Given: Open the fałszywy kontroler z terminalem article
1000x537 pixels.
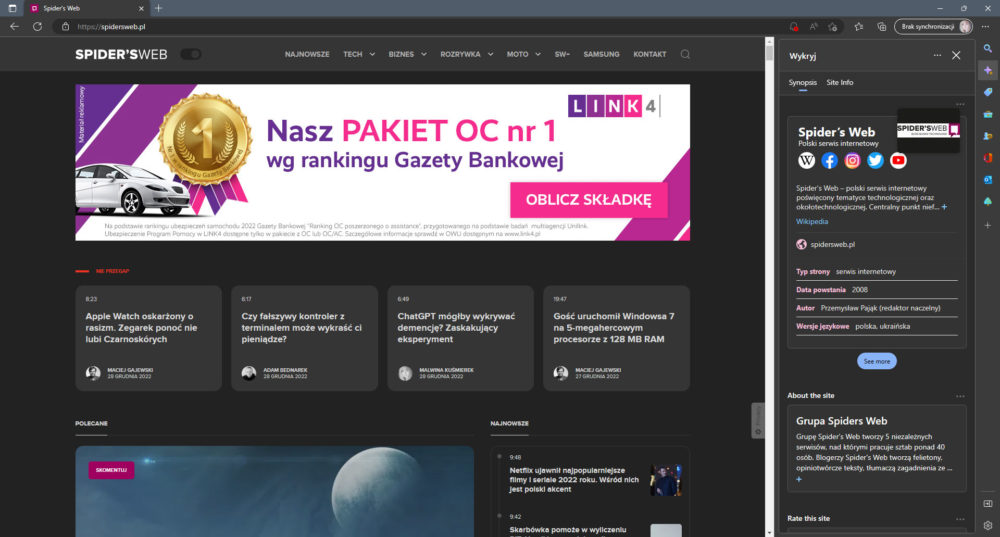Looking at the screenshot, I should point(304,338).
